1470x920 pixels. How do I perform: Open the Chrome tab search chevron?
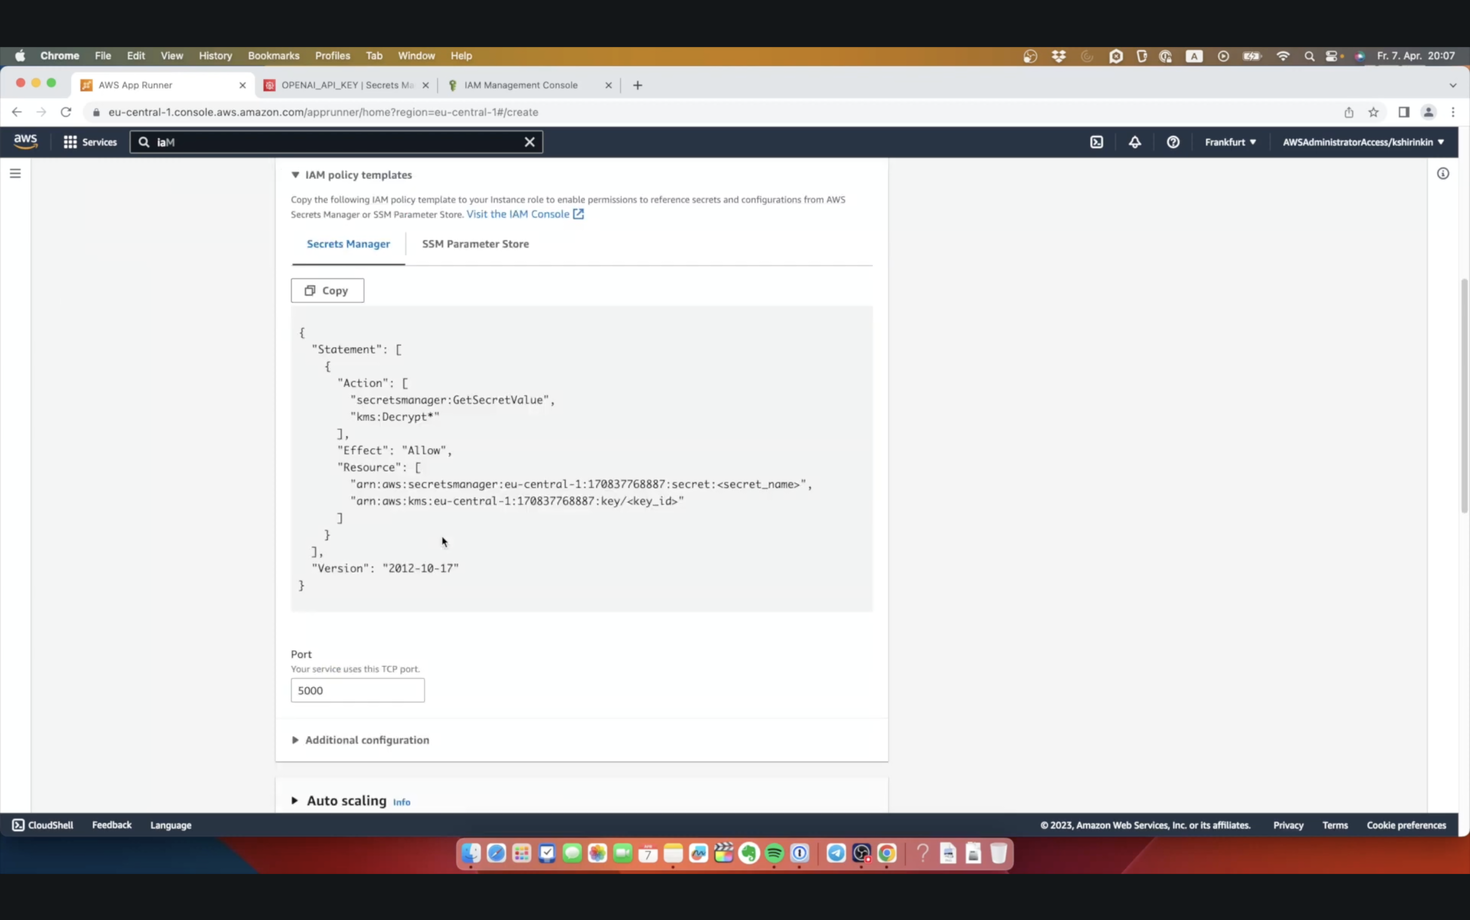(x=1453, y=85)
